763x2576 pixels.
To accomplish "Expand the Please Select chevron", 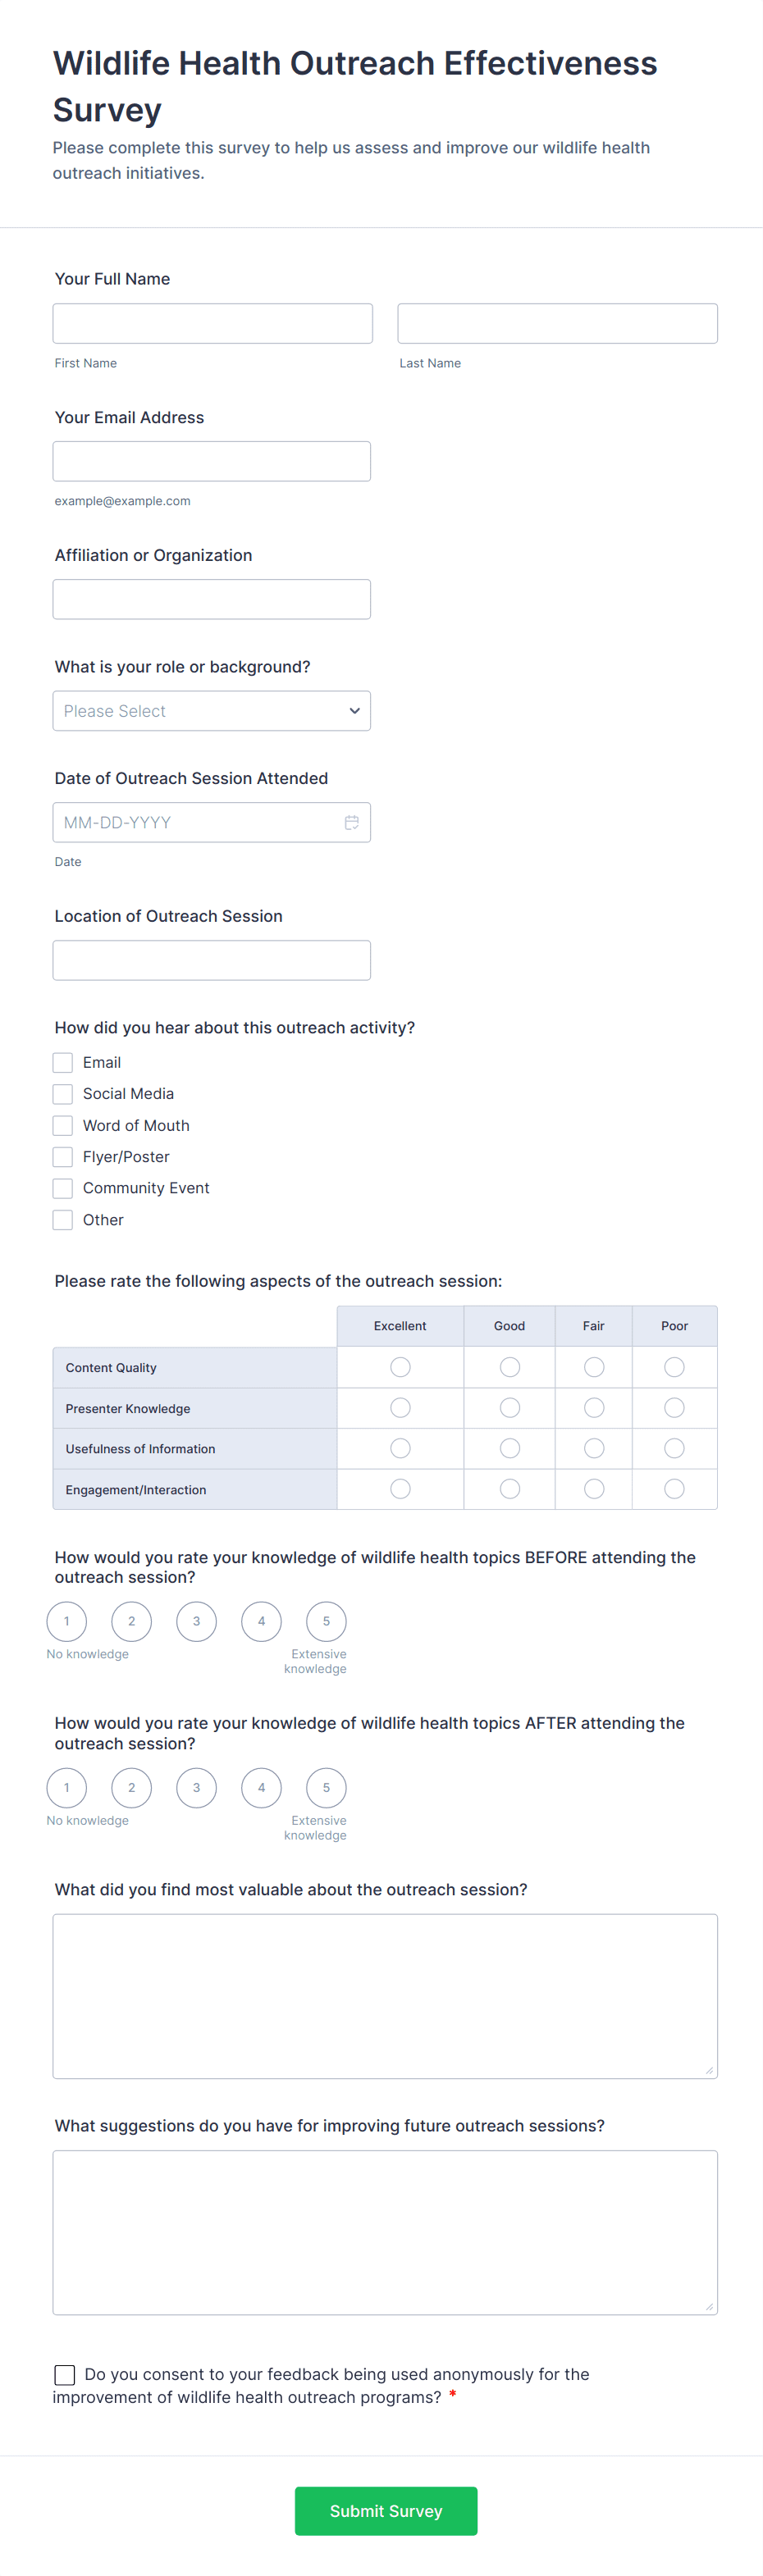I will click(x=355, y=711).
